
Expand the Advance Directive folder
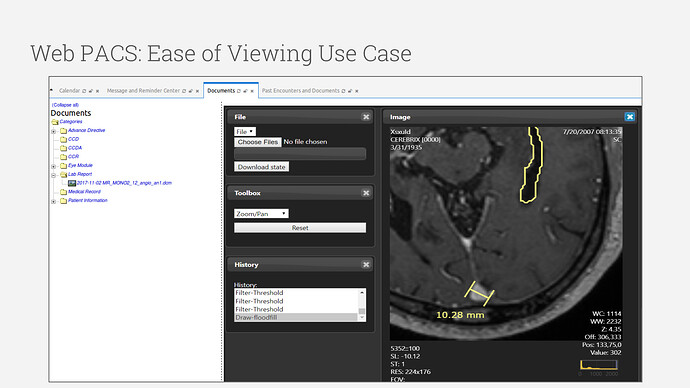pos(53,131)
